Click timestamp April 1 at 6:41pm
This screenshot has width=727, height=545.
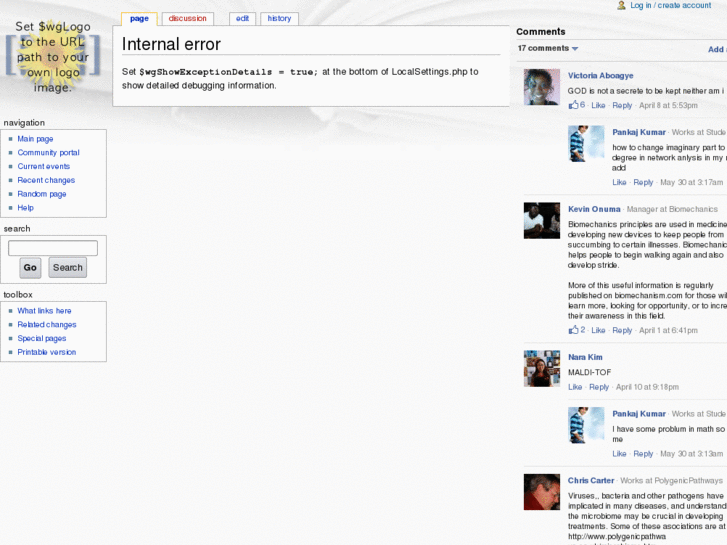tap(668, 330)
